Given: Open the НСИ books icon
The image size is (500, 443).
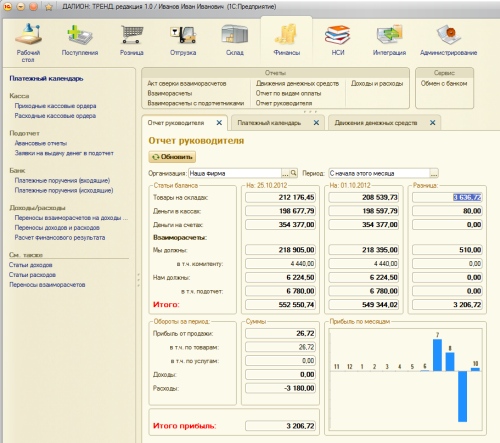Looking at the screenshot, I should point(338,35).
